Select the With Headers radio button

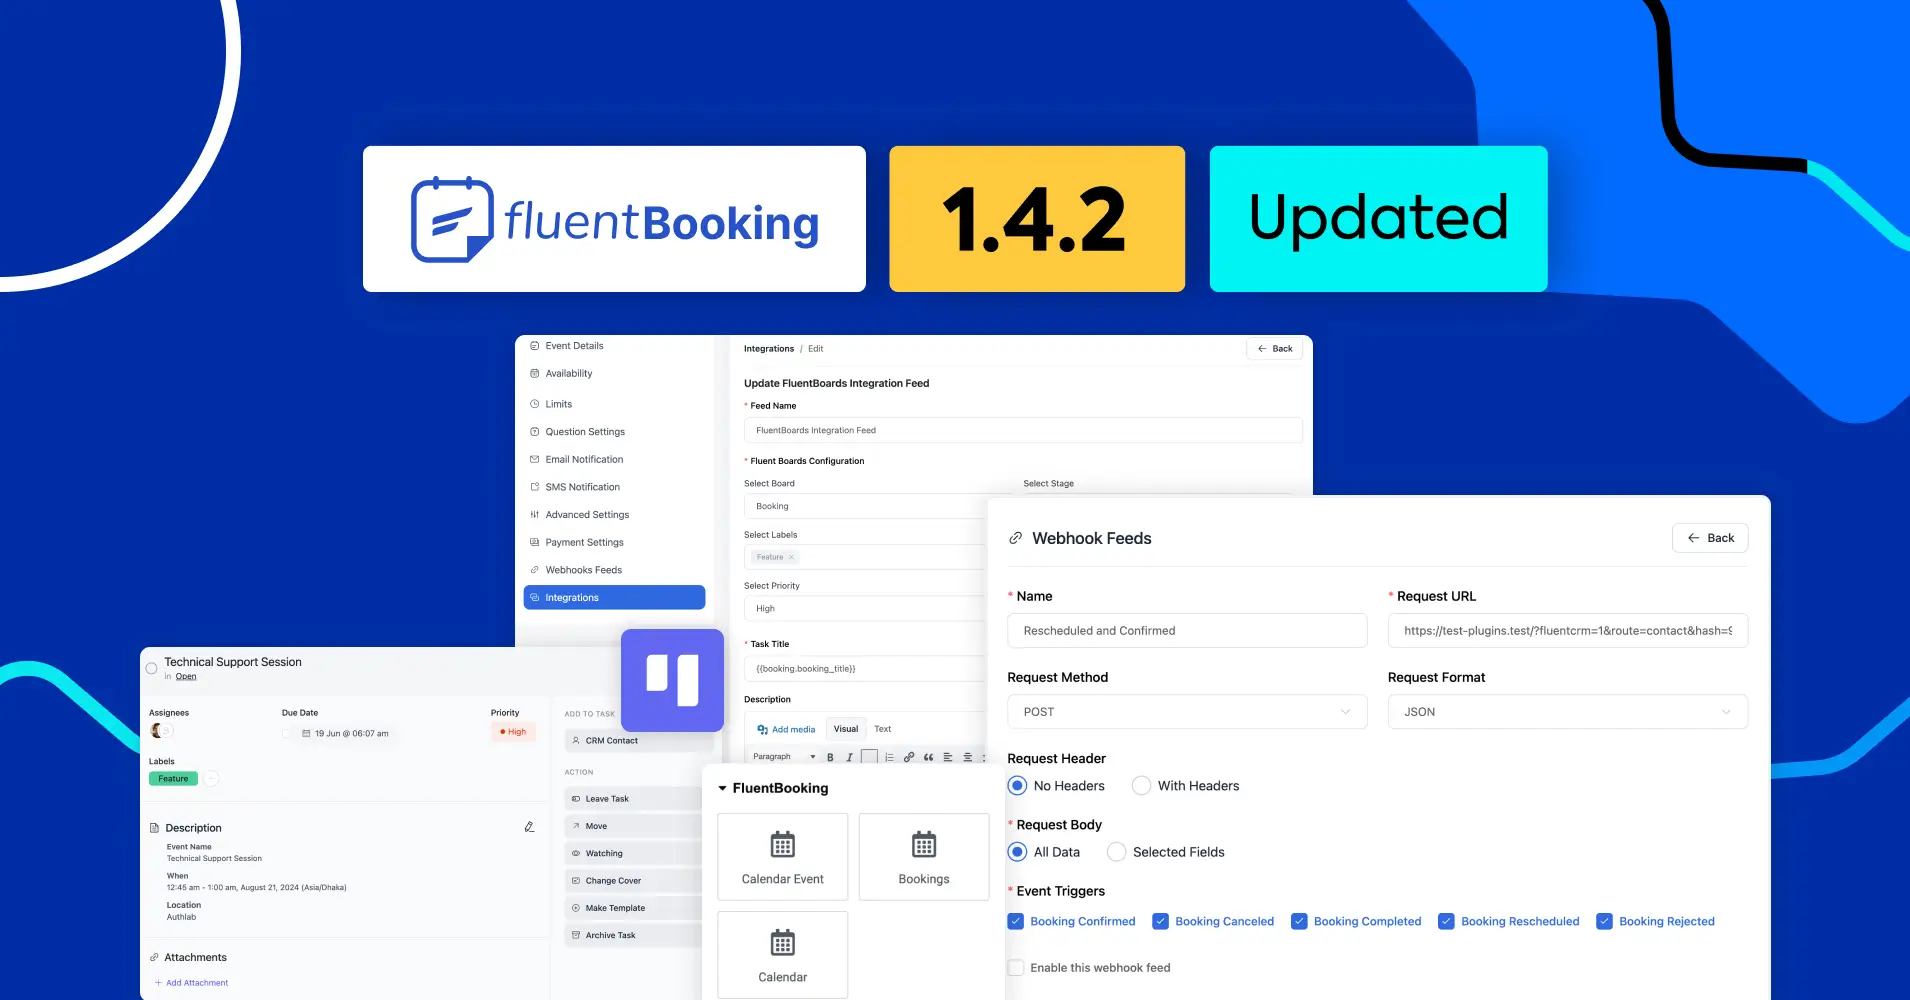pyautogui.click(x=1141, y=786)
